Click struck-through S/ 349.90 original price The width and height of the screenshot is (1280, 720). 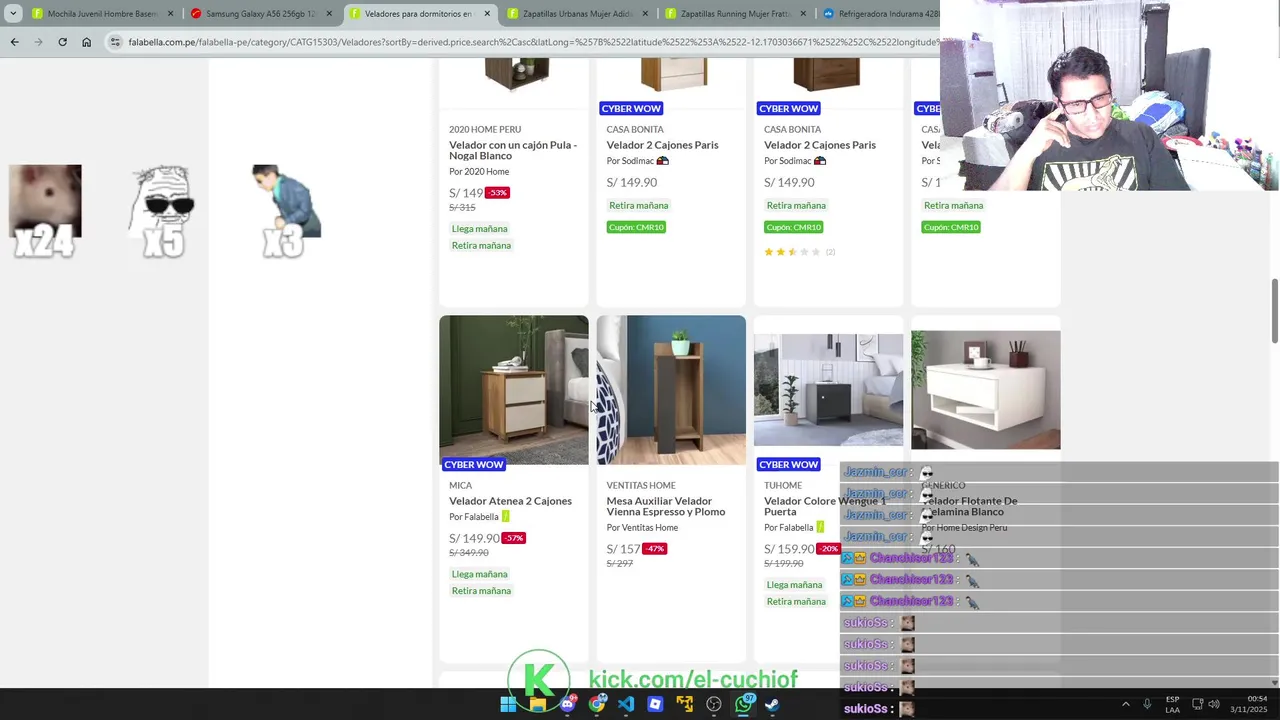pos(469,553)
